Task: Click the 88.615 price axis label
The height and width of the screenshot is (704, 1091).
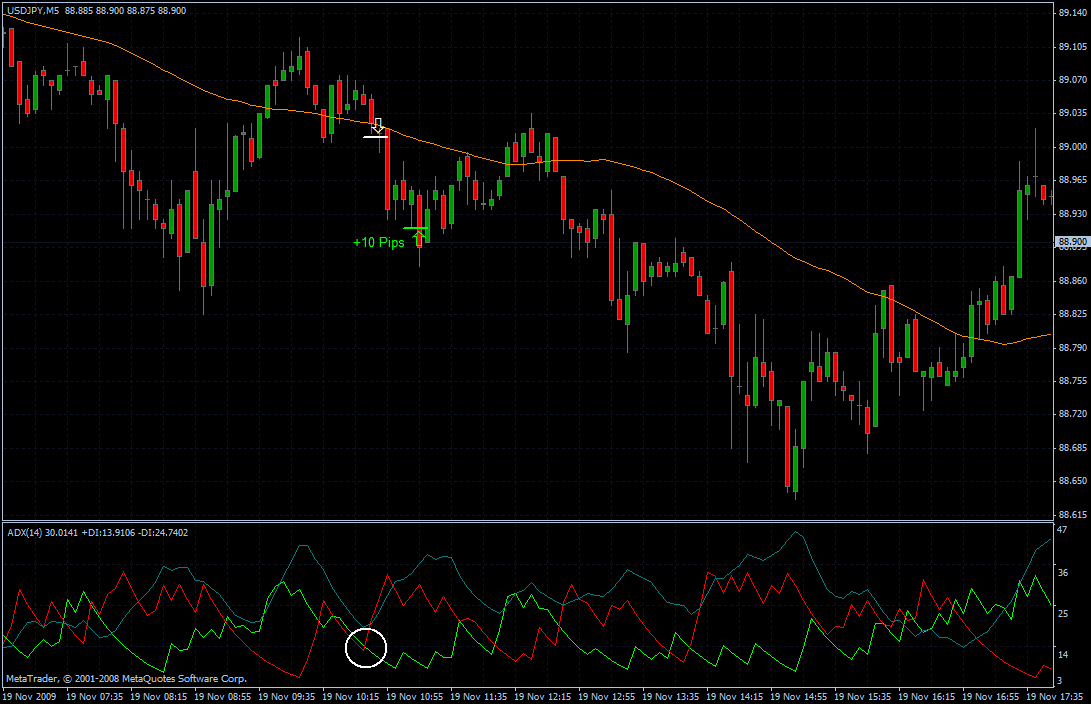Action: (1072, 515)
